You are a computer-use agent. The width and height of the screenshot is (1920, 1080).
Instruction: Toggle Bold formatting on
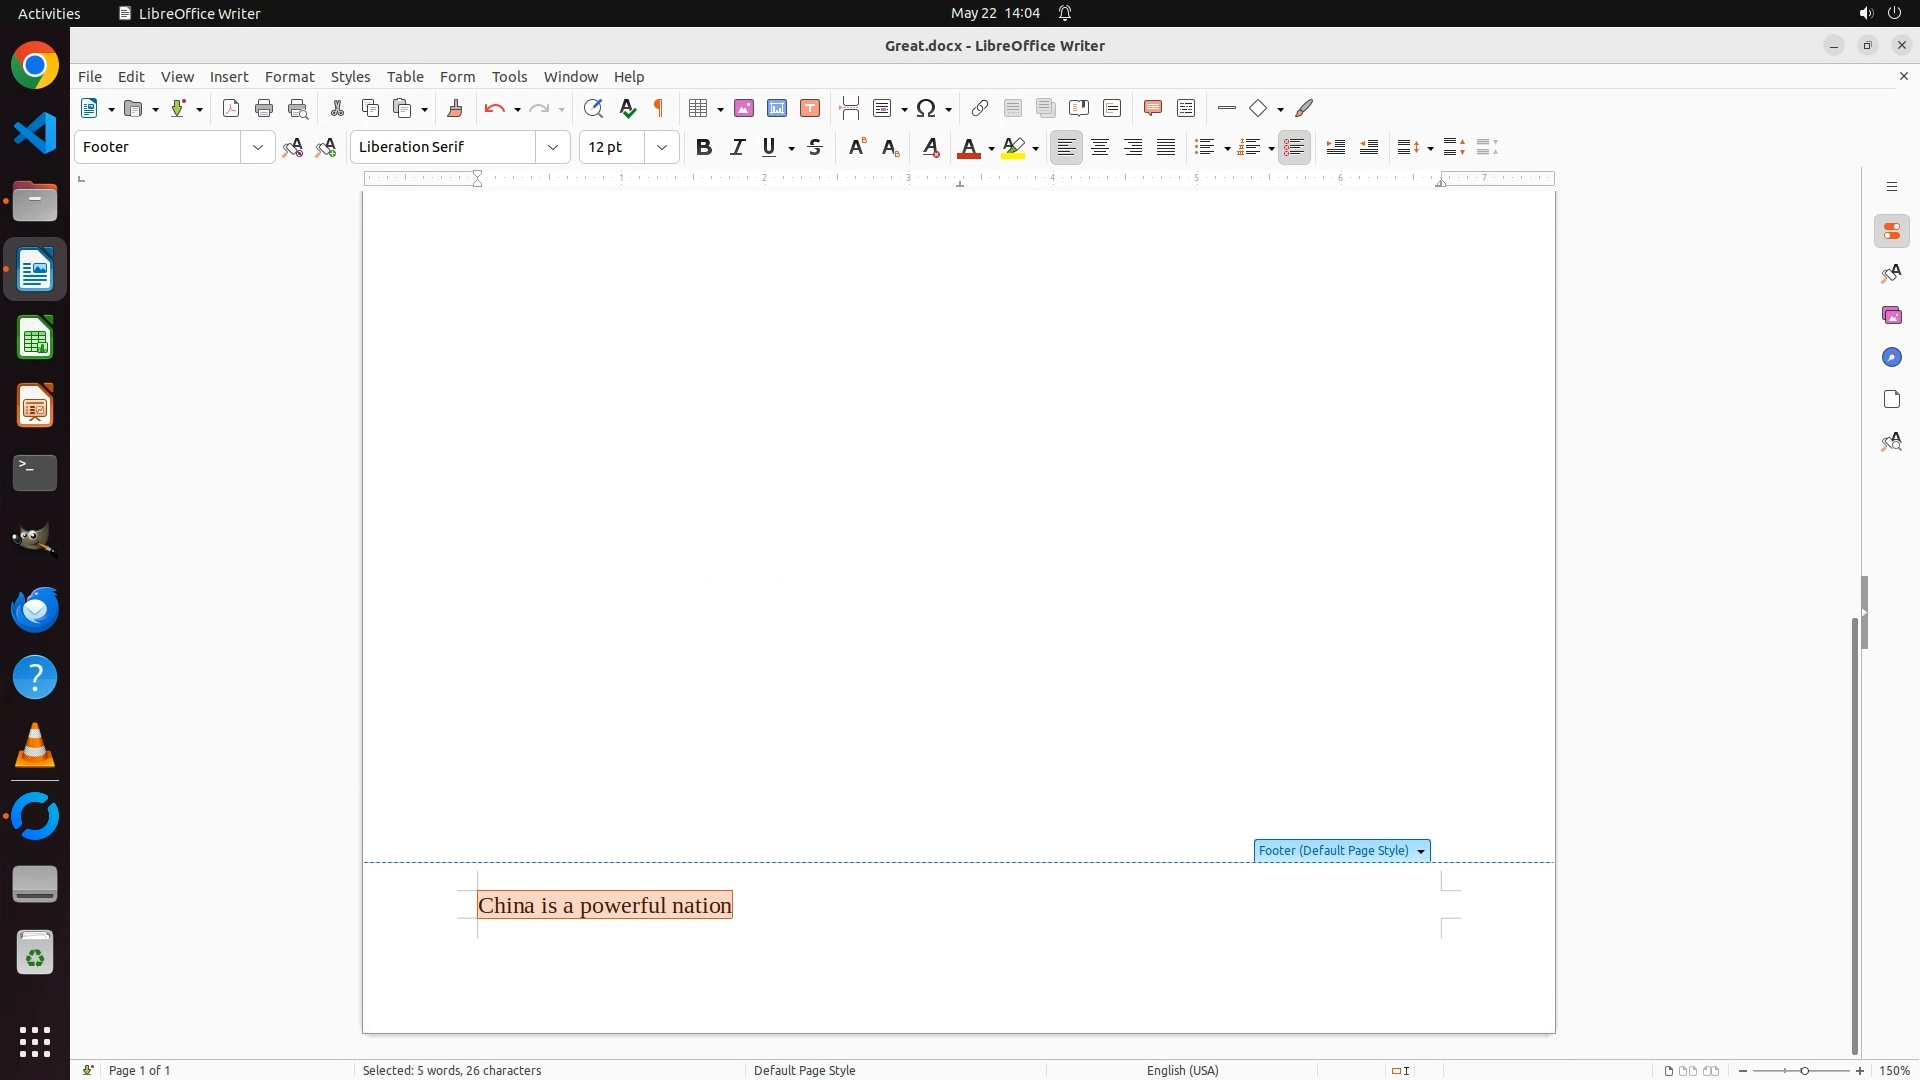point(704,148)
